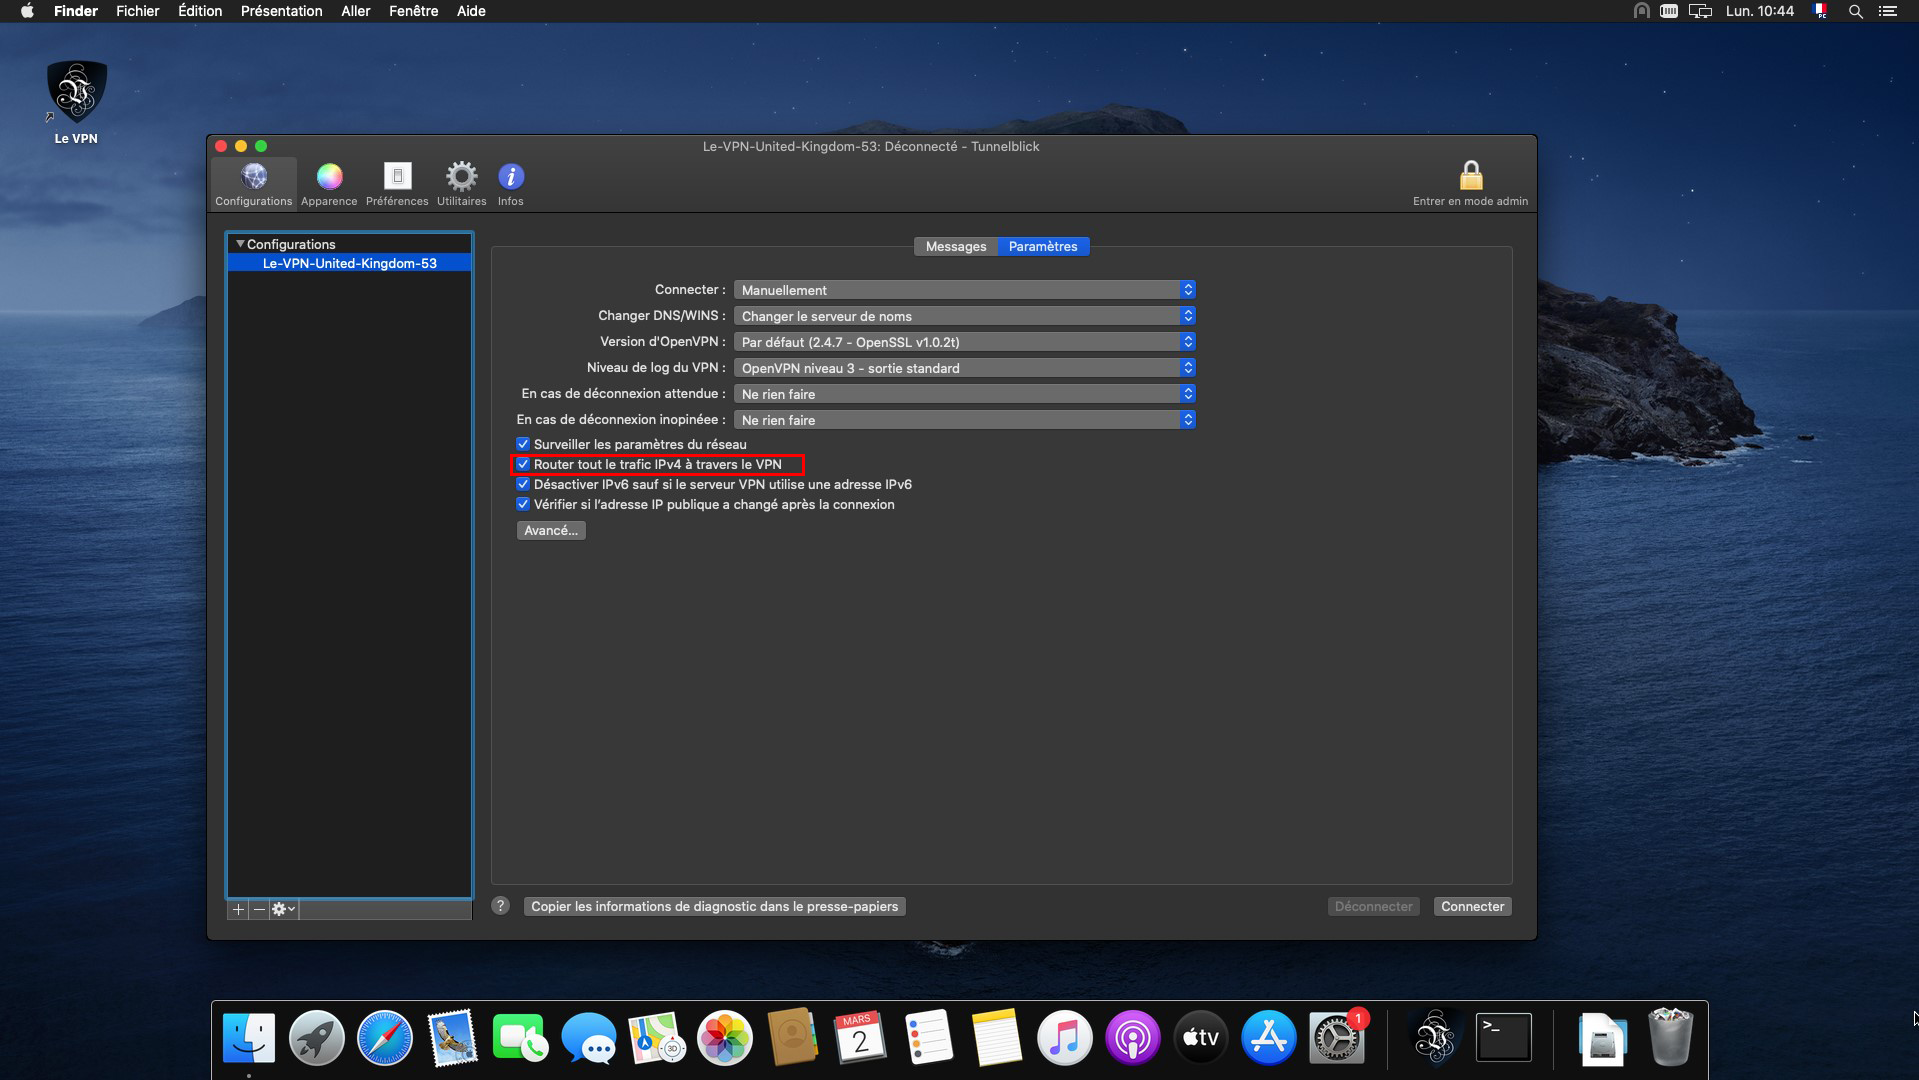The height and width of the screenshot is (1080, 1919).
Task: Open the Apple menu
Action: (x=27, y=11)
